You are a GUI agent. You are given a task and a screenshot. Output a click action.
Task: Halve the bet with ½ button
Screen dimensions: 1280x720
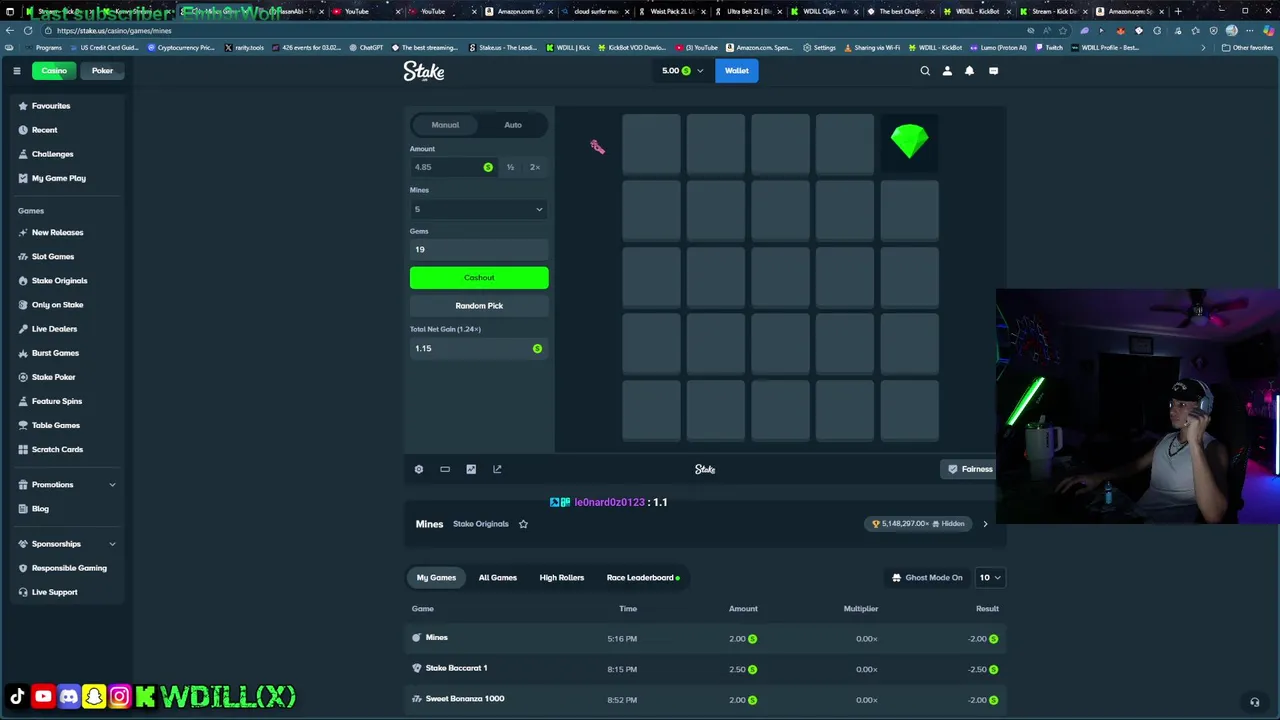pos(510,167)
